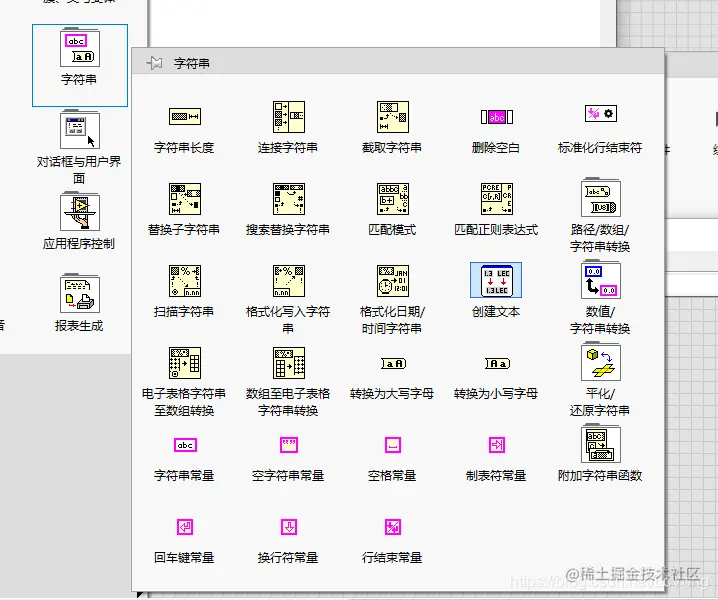The image size is (718, 600).
Task: Open the 对话框与用户界面 palette category
Action: click(x=79, y=147)
